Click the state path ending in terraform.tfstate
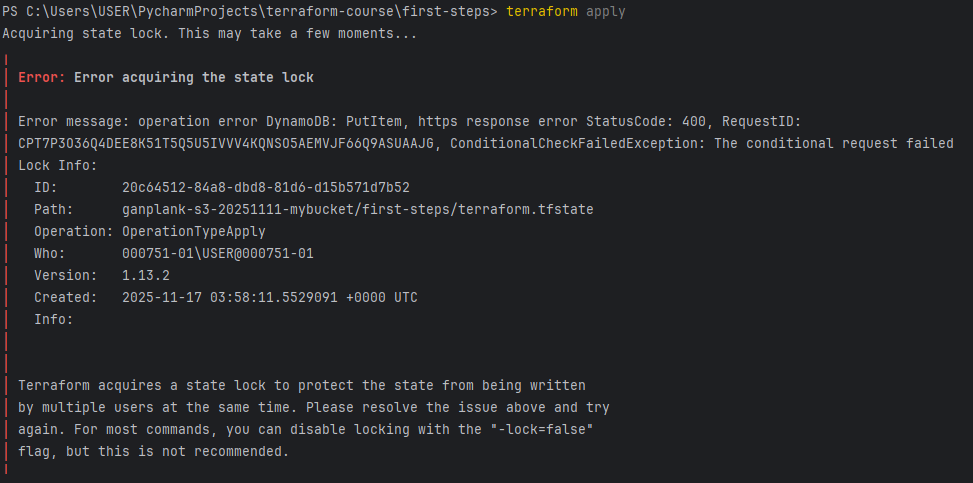973x483 pixels. 357,209
